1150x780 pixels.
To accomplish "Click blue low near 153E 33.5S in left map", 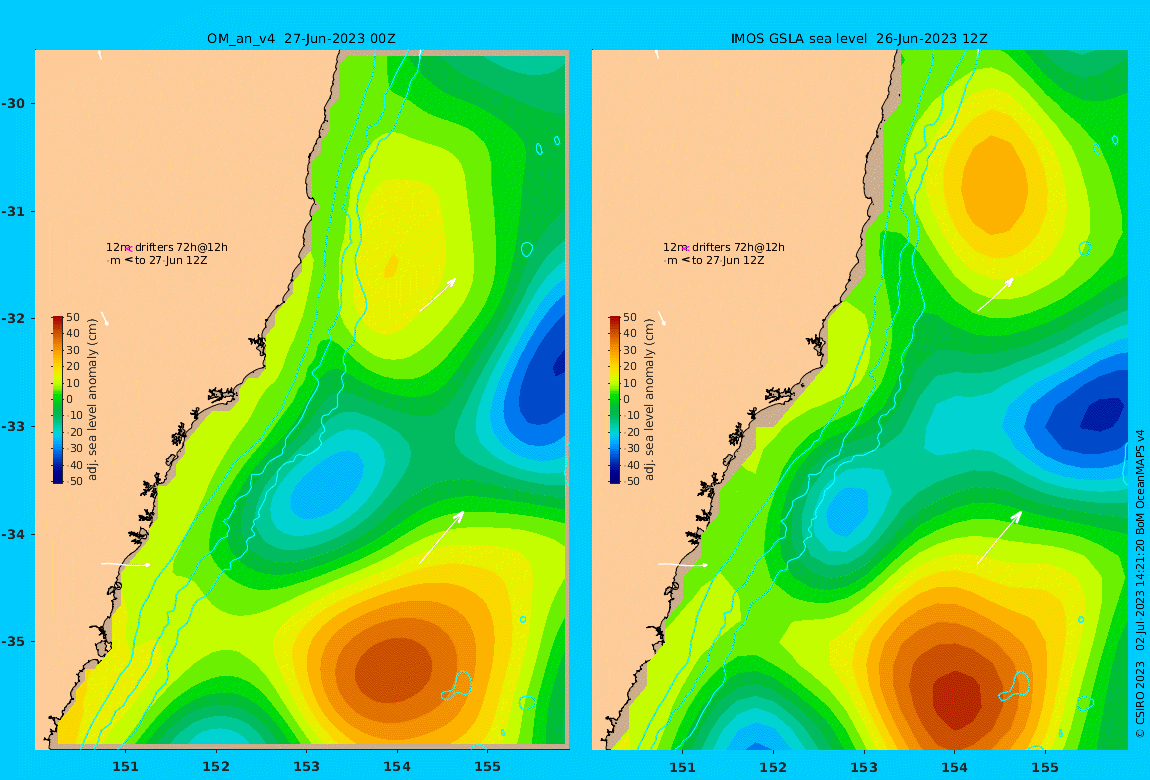I will click(x=327, y=483).
